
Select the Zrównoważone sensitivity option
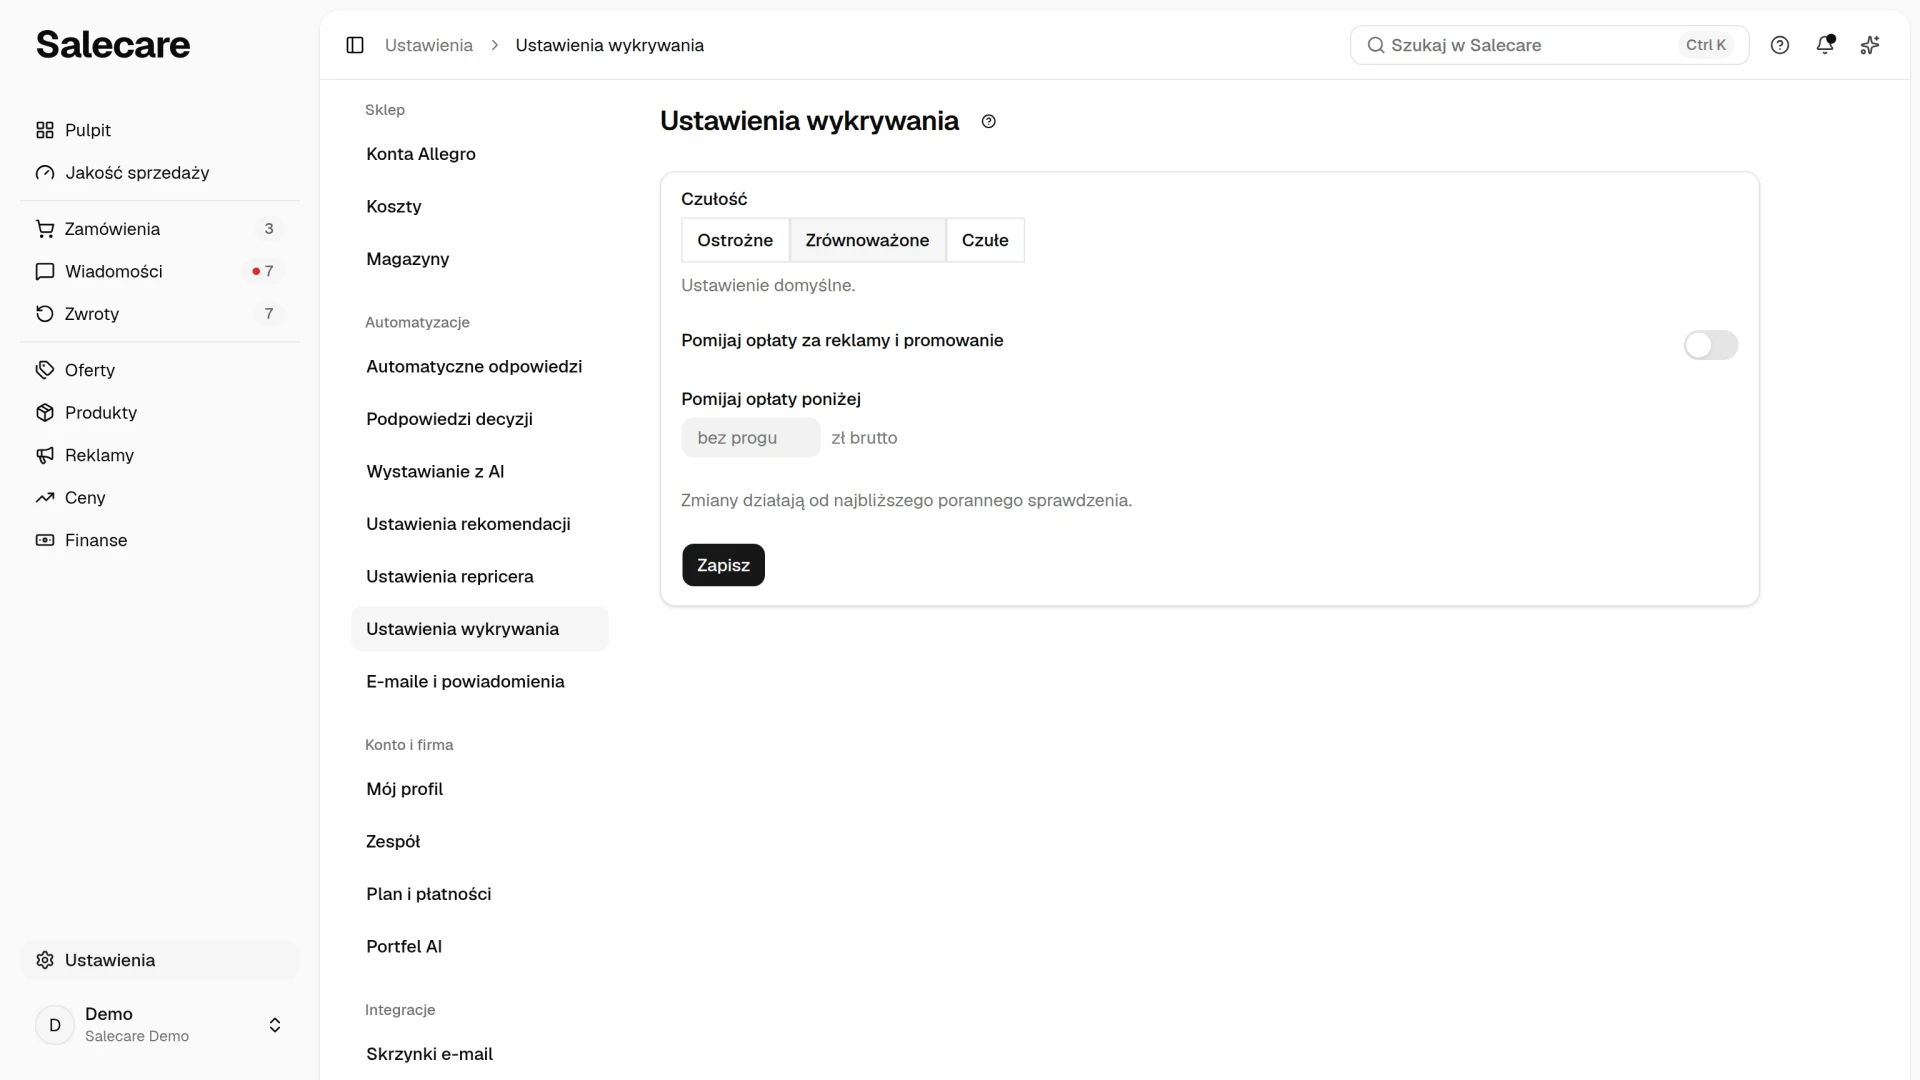coord(867,240)
